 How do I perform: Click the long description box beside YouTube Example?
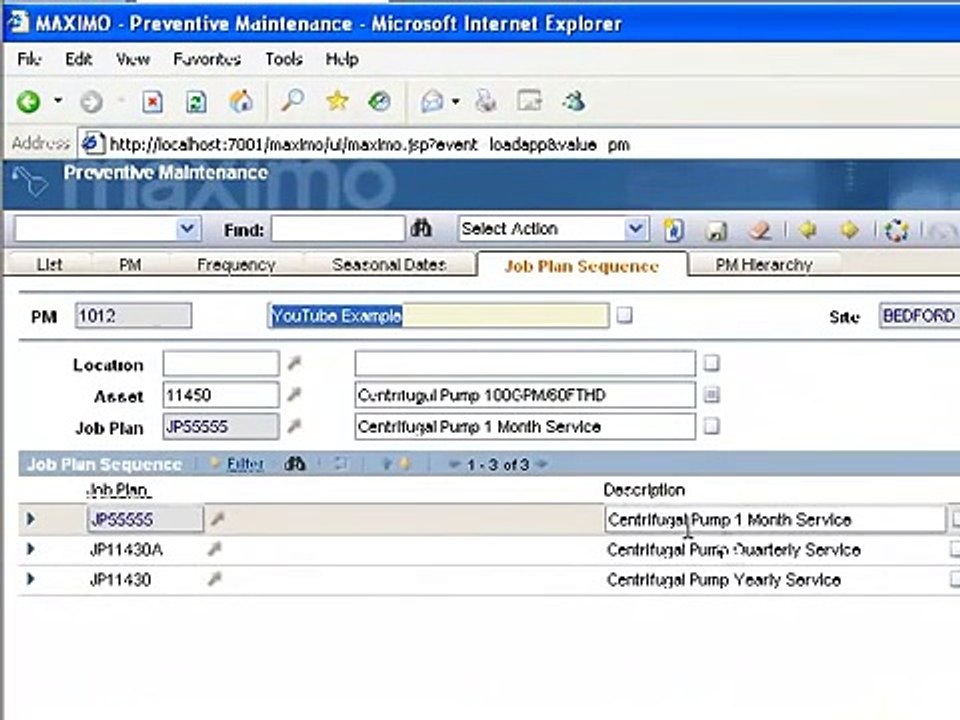pyautogui.click(x=624, y=315)
